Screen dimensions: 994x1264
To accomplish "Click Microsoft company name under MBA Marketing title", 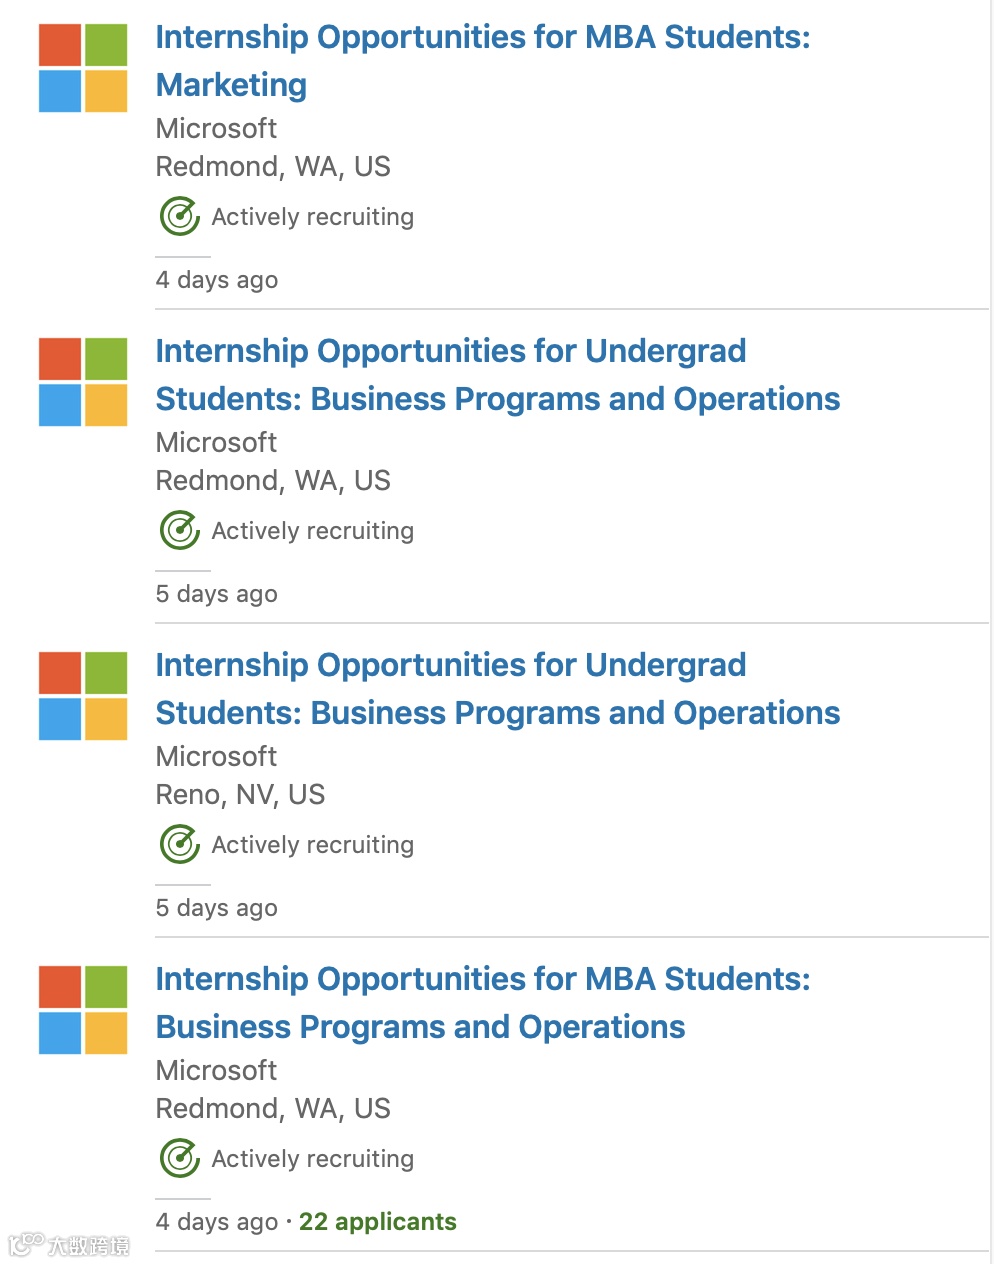I will [216, 128].
